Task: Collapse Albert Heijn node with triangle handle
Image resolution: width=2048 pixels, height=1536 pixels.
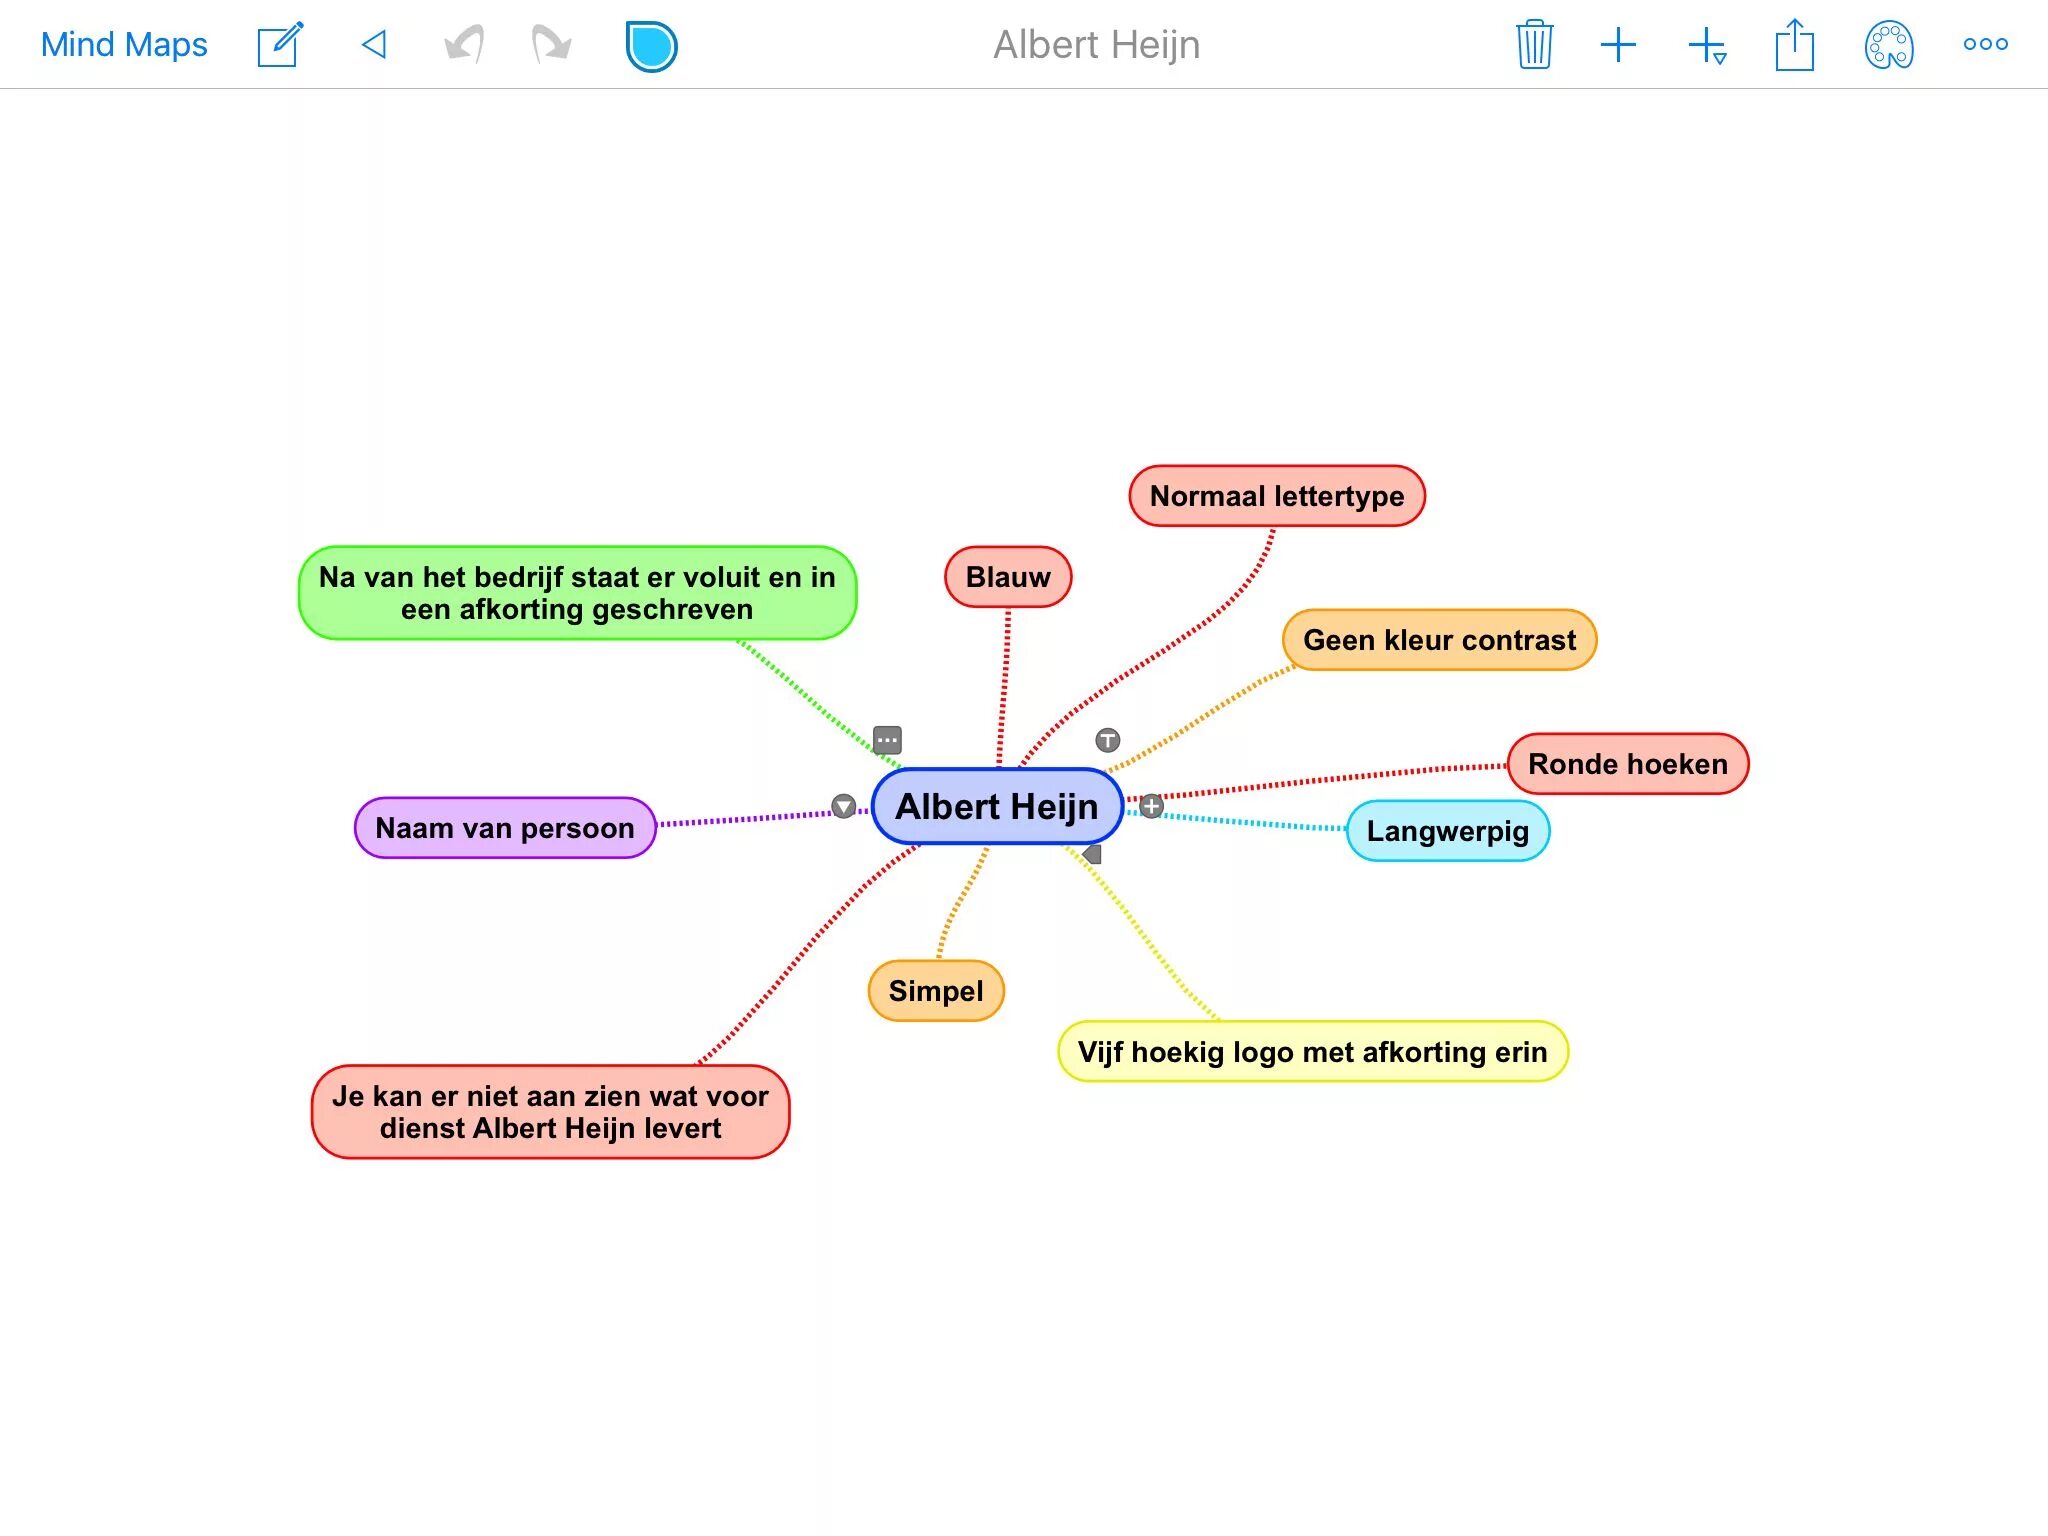Action: (x=844, y=806)
